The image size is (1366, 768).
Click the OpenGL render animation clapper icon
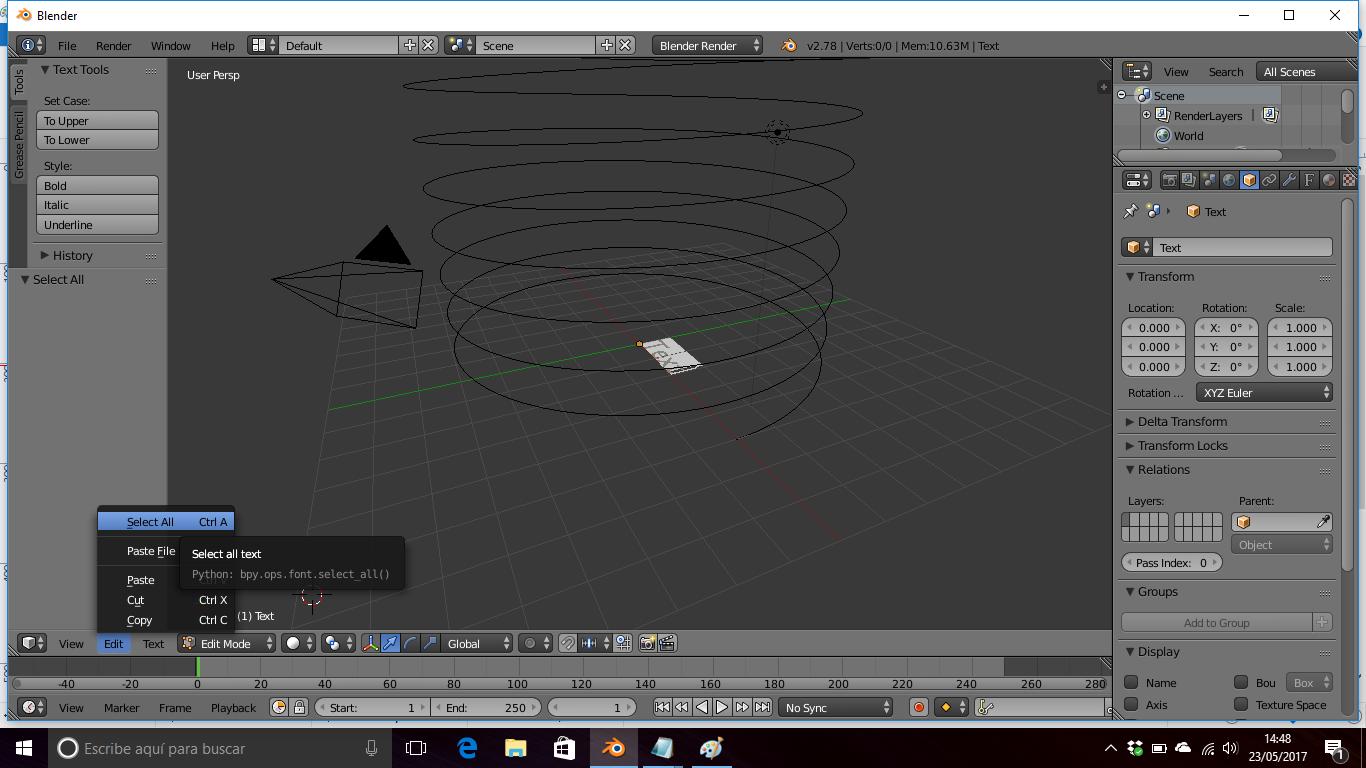(667, 643)
